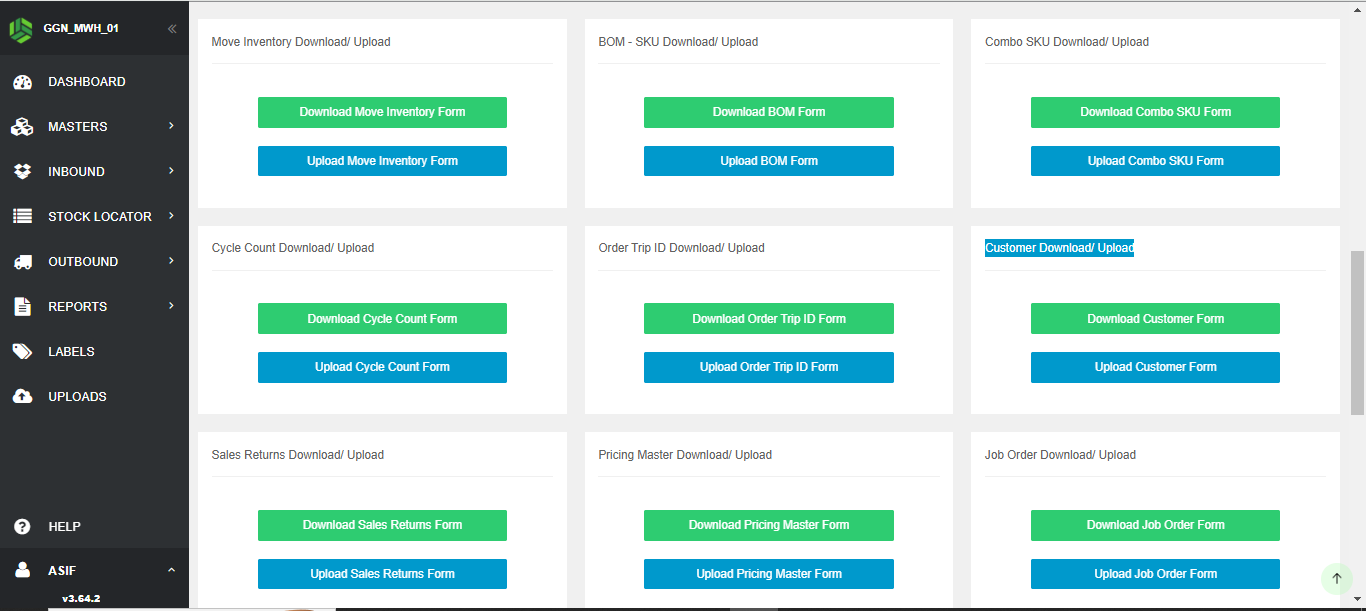This screenshot has height=611, width=1366.
Task: Expand the ASIF user menu caret
Action: (171, 571)
